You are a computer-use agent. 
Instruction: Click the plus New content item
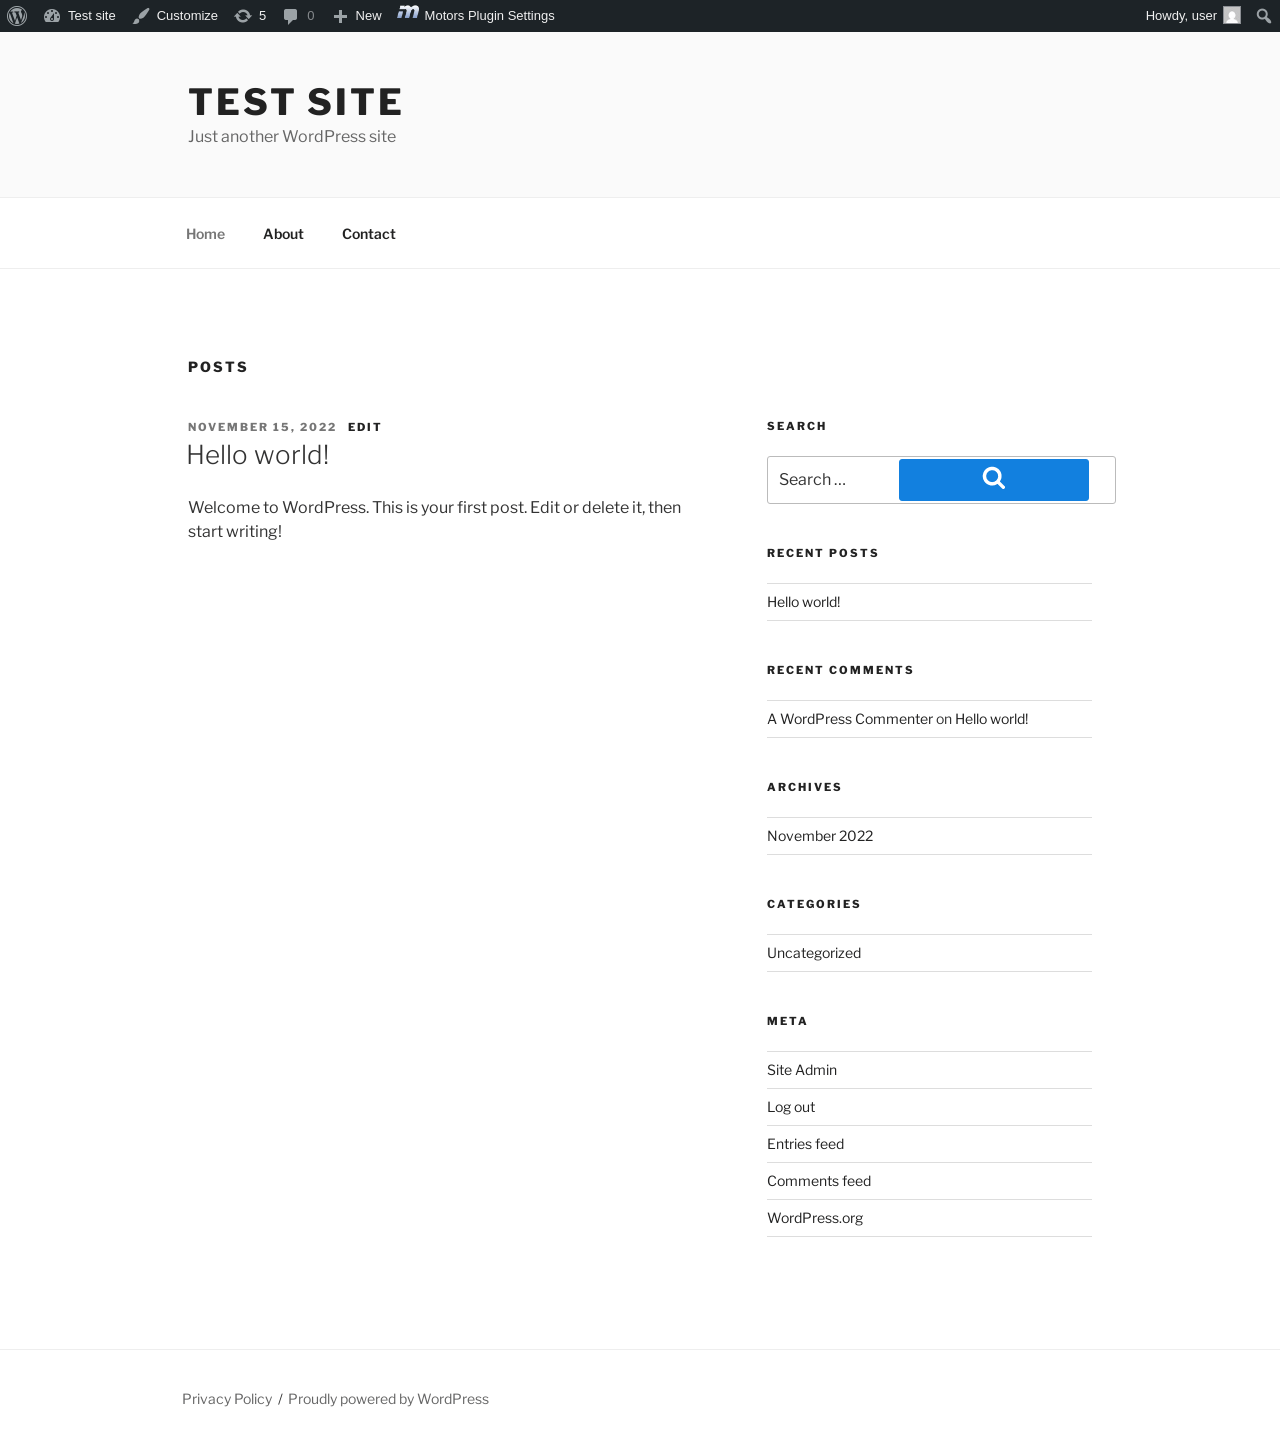click(357, 16)
